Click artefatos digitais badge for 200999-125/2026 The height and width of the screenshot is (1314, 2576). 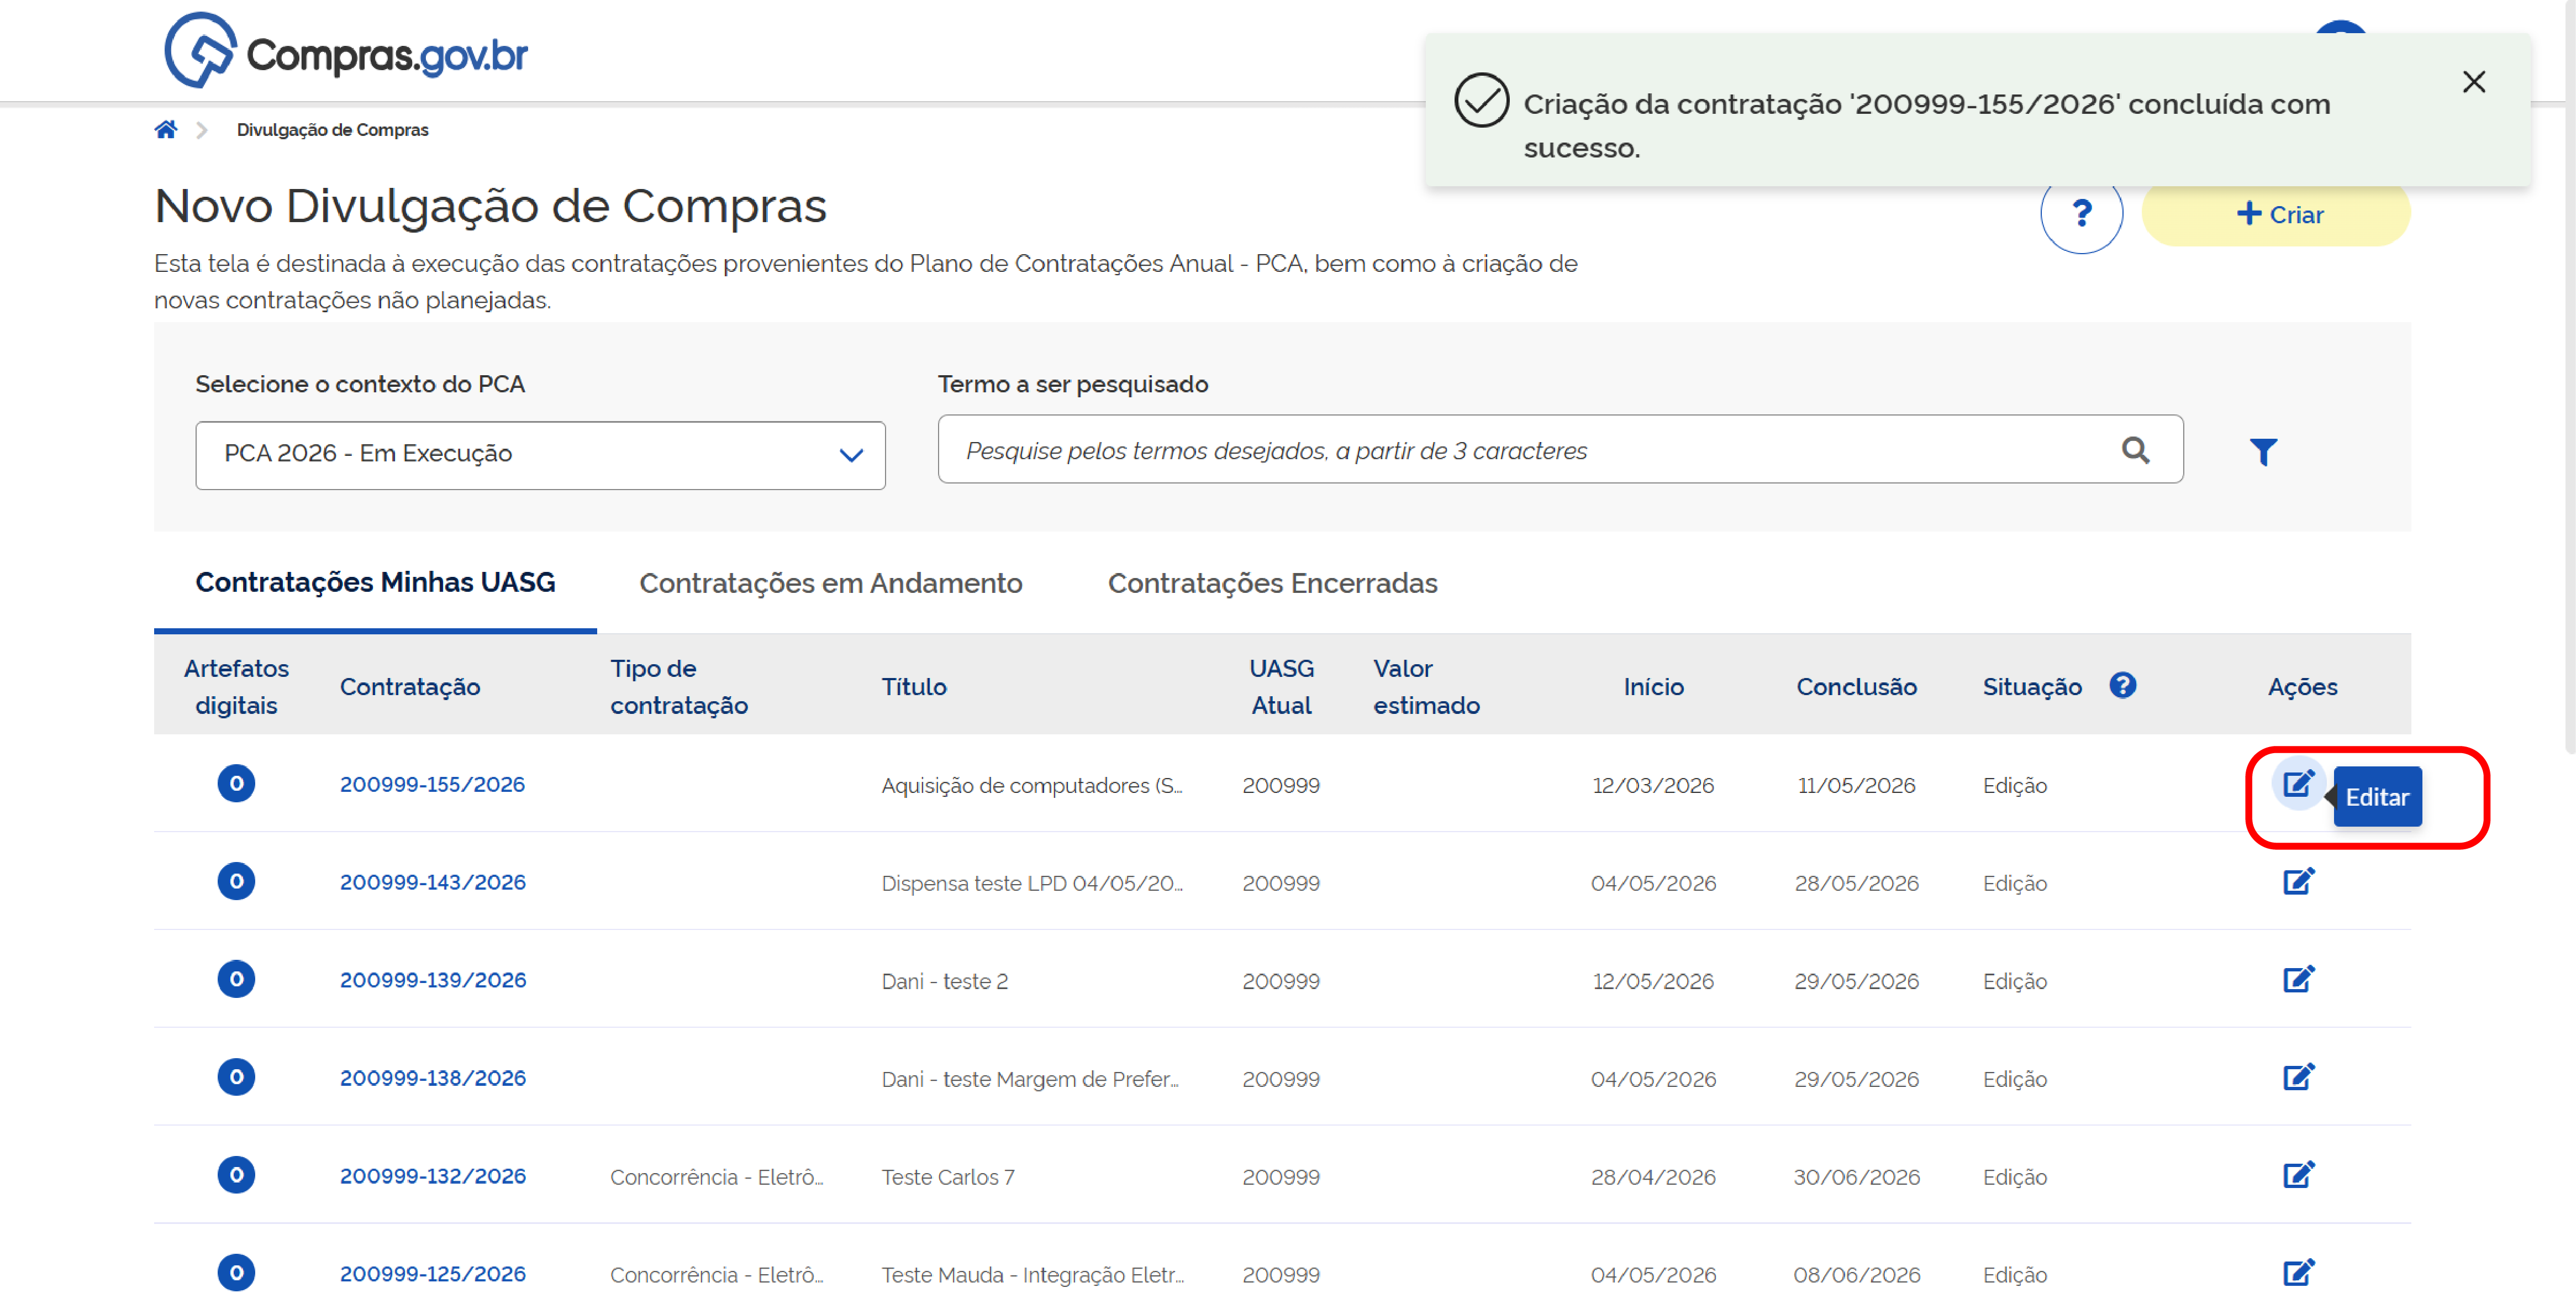point(236,1274)
